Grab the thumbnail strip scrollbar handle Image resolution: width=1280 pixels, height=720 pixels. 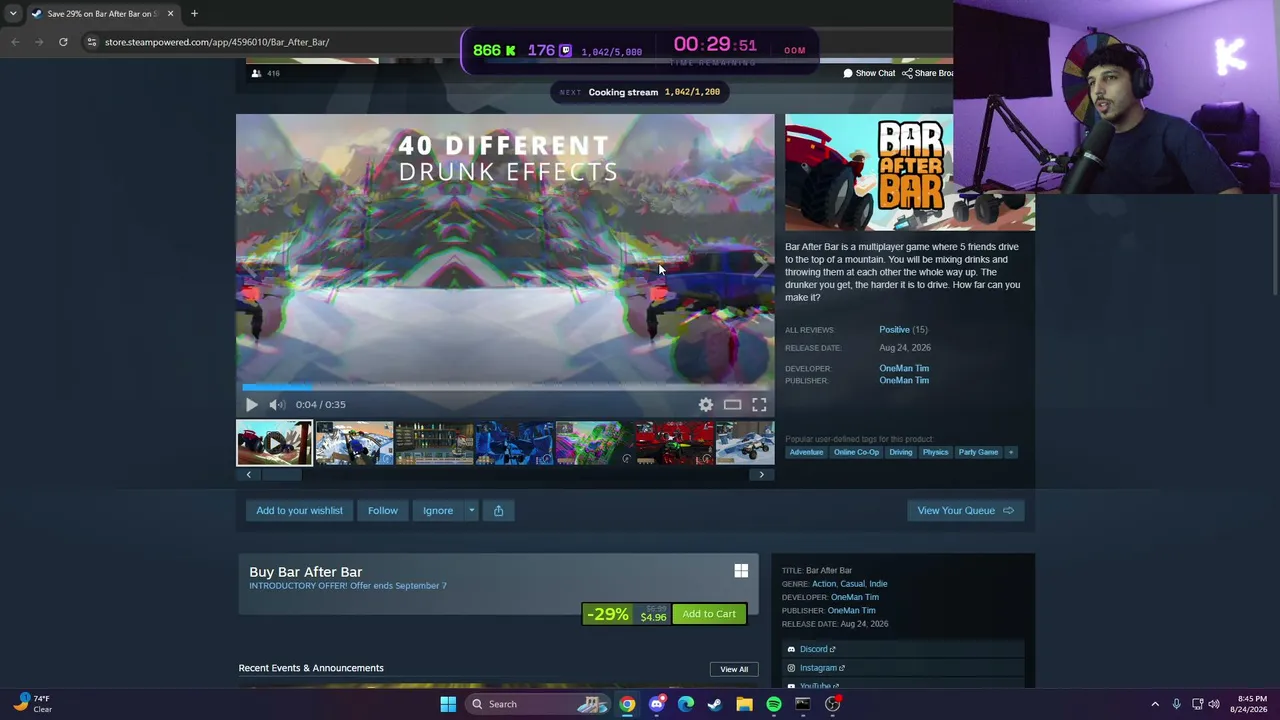282,475
